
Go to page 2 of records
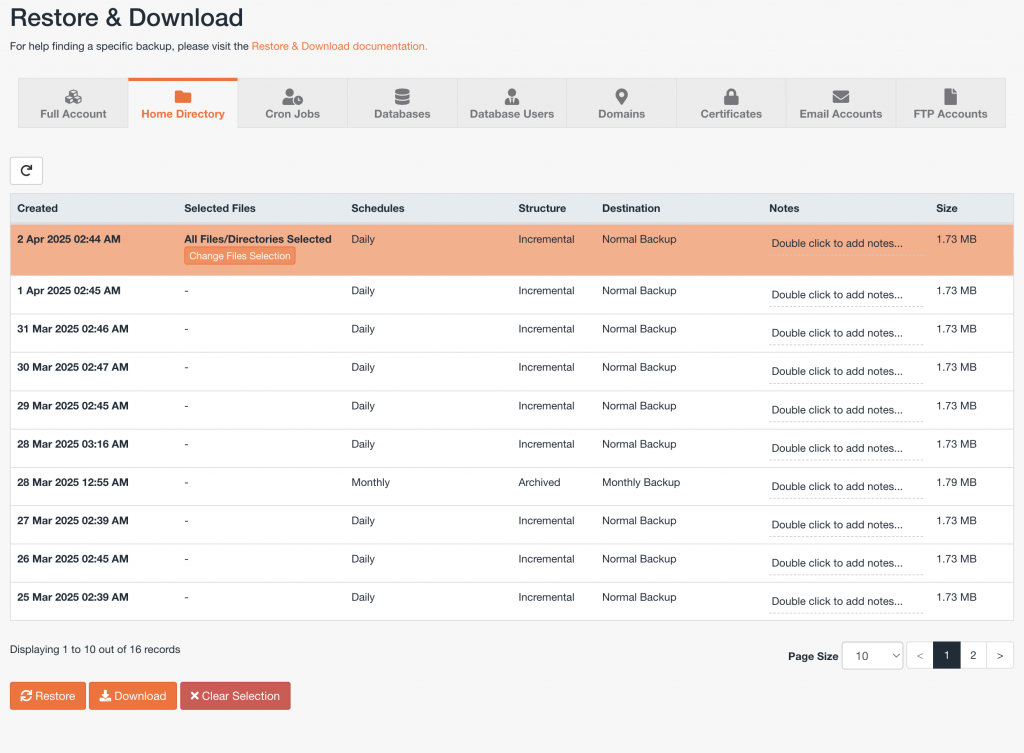(973, 655)
